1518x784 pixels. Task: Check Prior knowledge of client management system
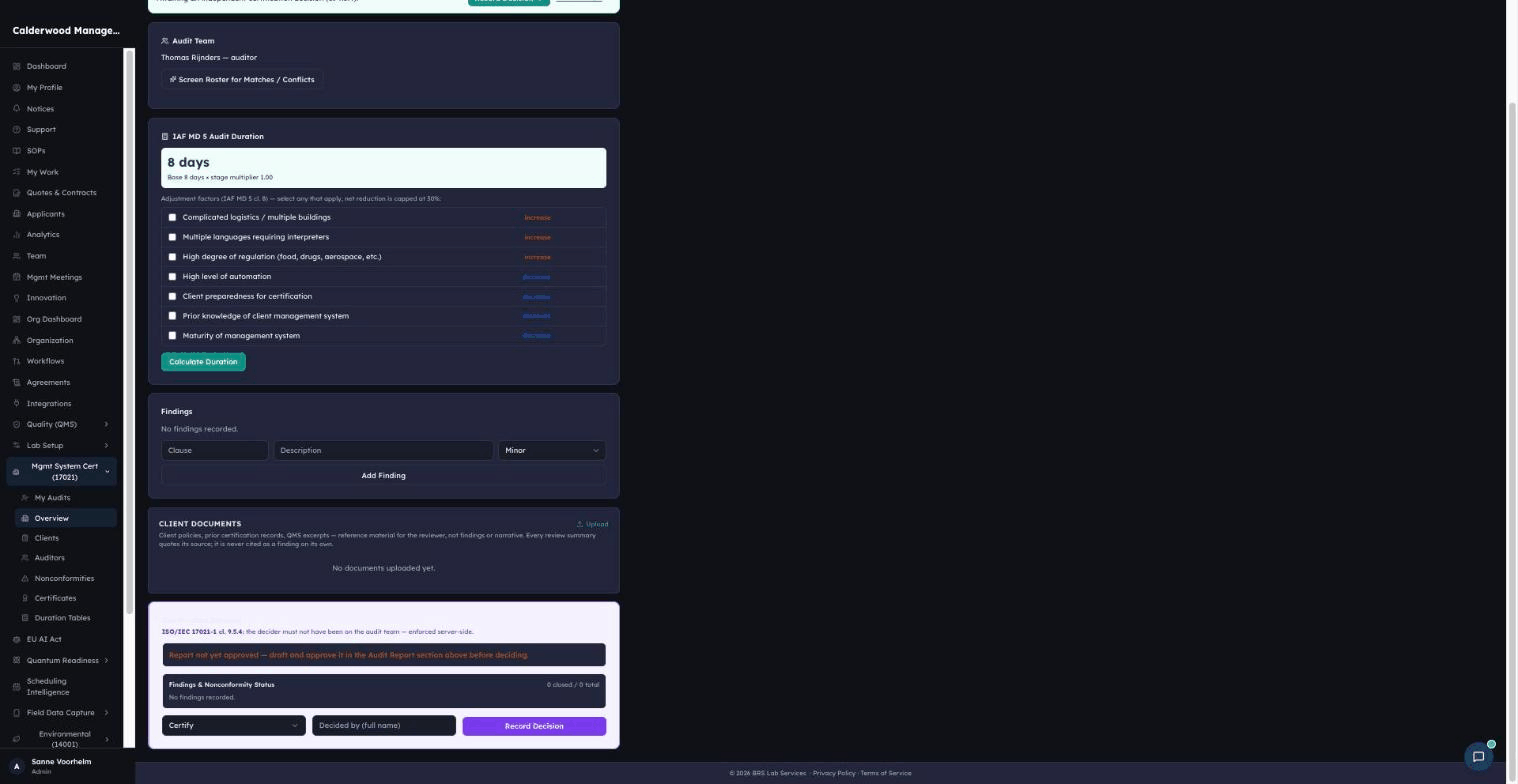(x=172, y=316)
